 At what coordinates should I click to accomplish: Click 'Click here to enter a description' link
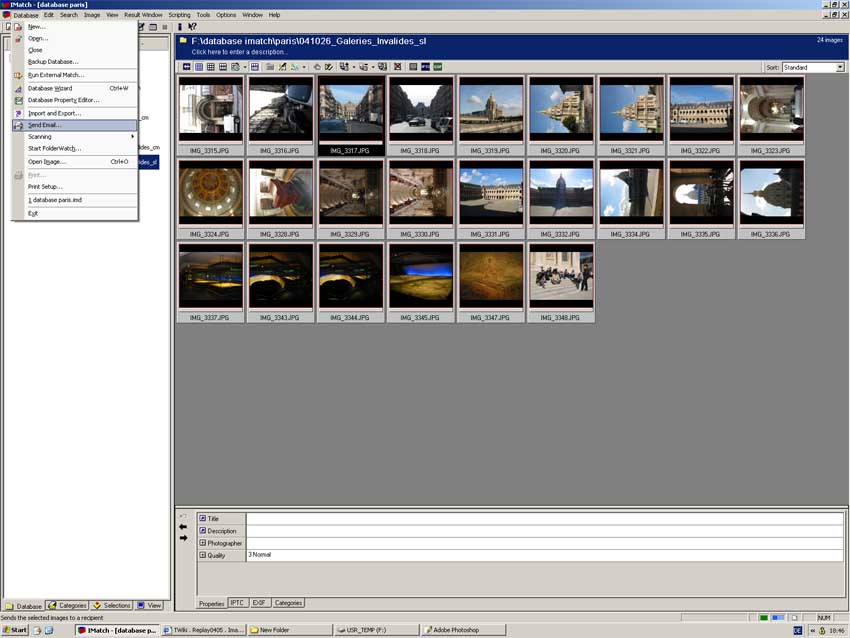coord(239,52)
